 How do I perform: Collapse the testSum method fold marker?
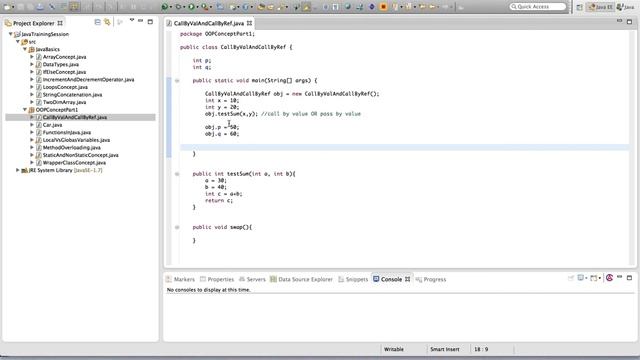pos(177,174)
